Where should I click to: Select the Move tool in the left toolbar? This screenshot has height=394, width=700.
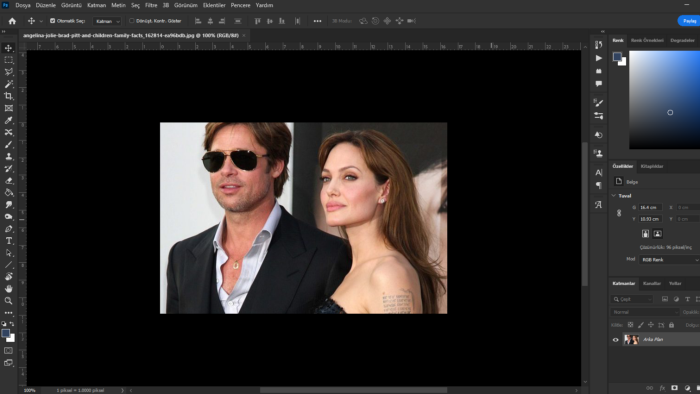tap(8, 48)
